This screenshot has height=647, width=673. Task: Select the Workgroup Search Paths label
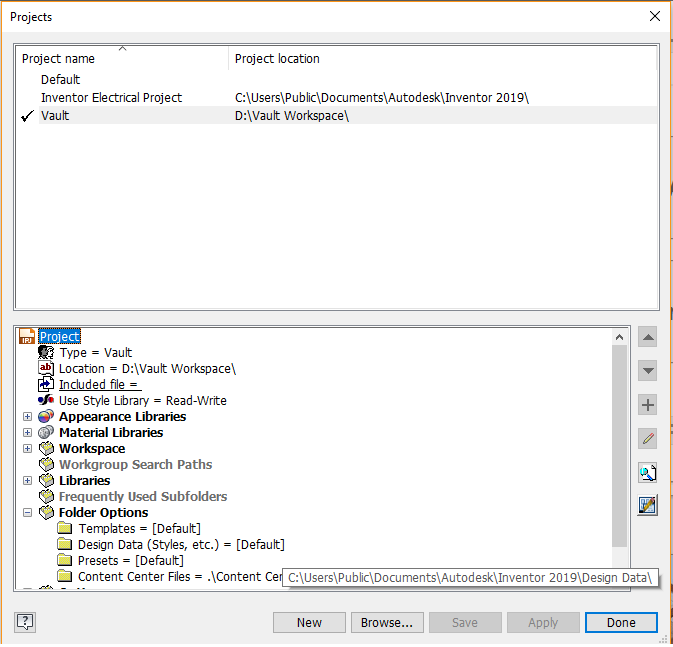[x=136, y=465]
